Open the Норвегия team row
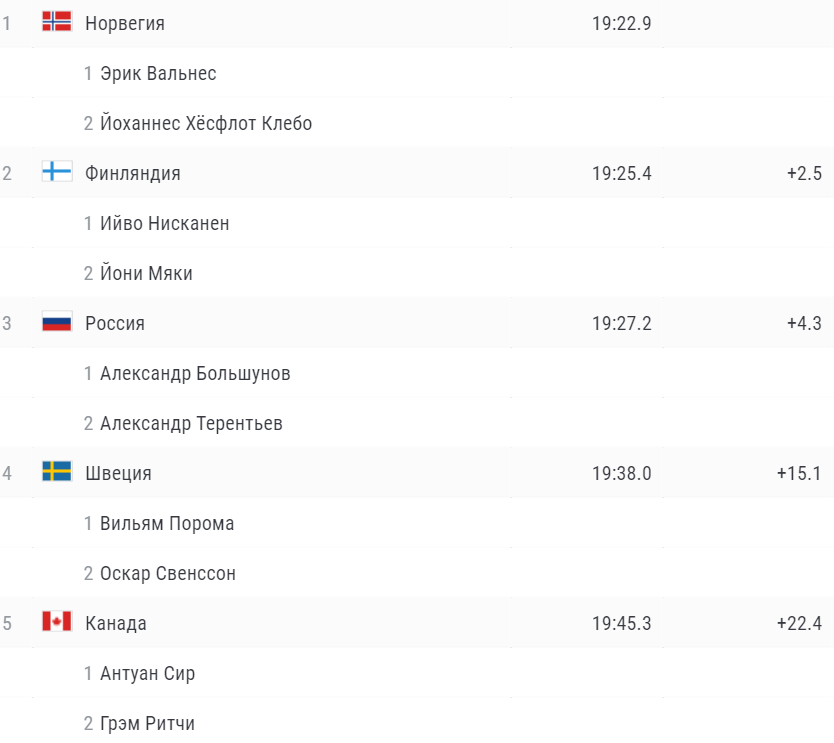 (417, 23)
